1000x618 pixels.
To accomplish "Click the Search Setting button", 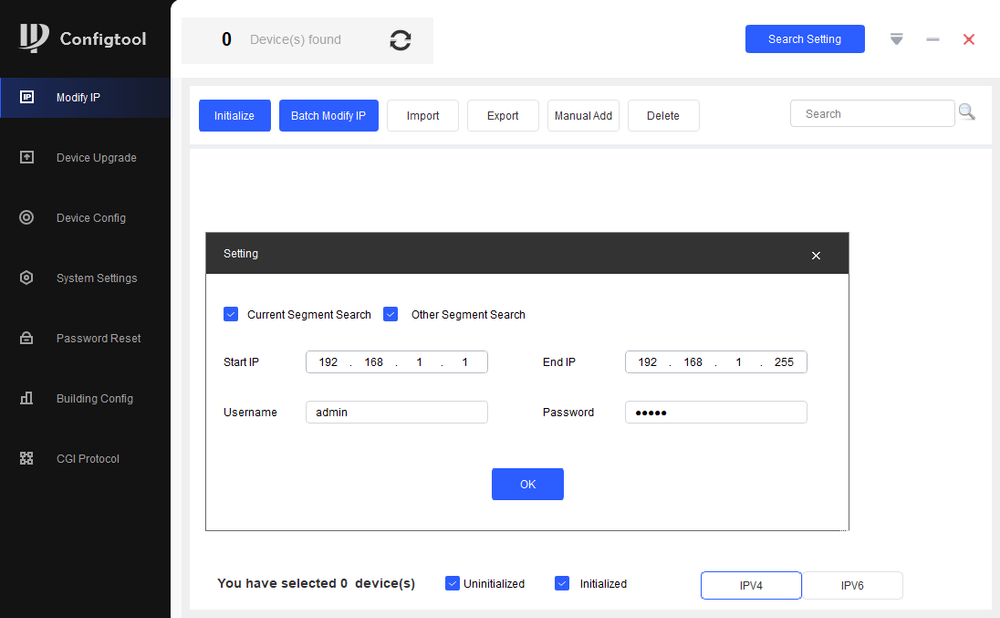I will tap(805, 39).
